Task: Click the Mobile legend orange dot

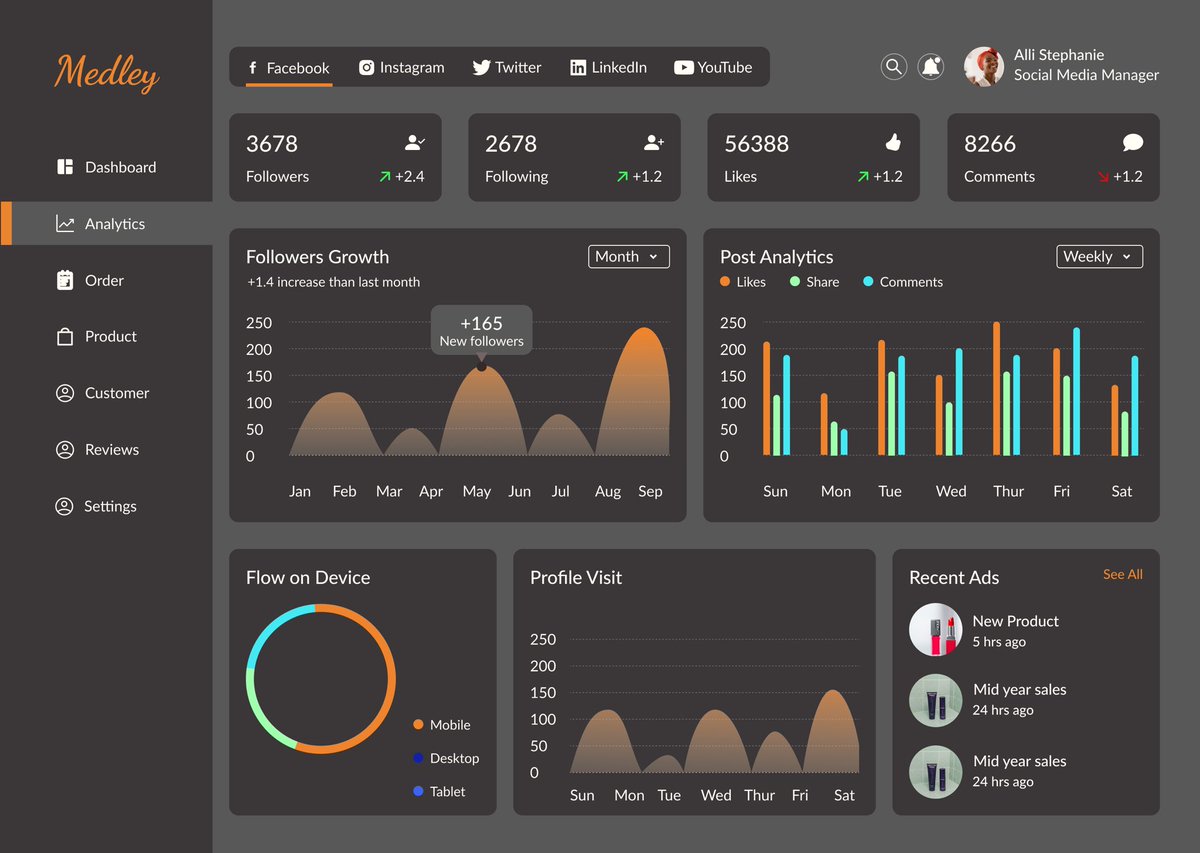Action: click(x=418, y=725)
